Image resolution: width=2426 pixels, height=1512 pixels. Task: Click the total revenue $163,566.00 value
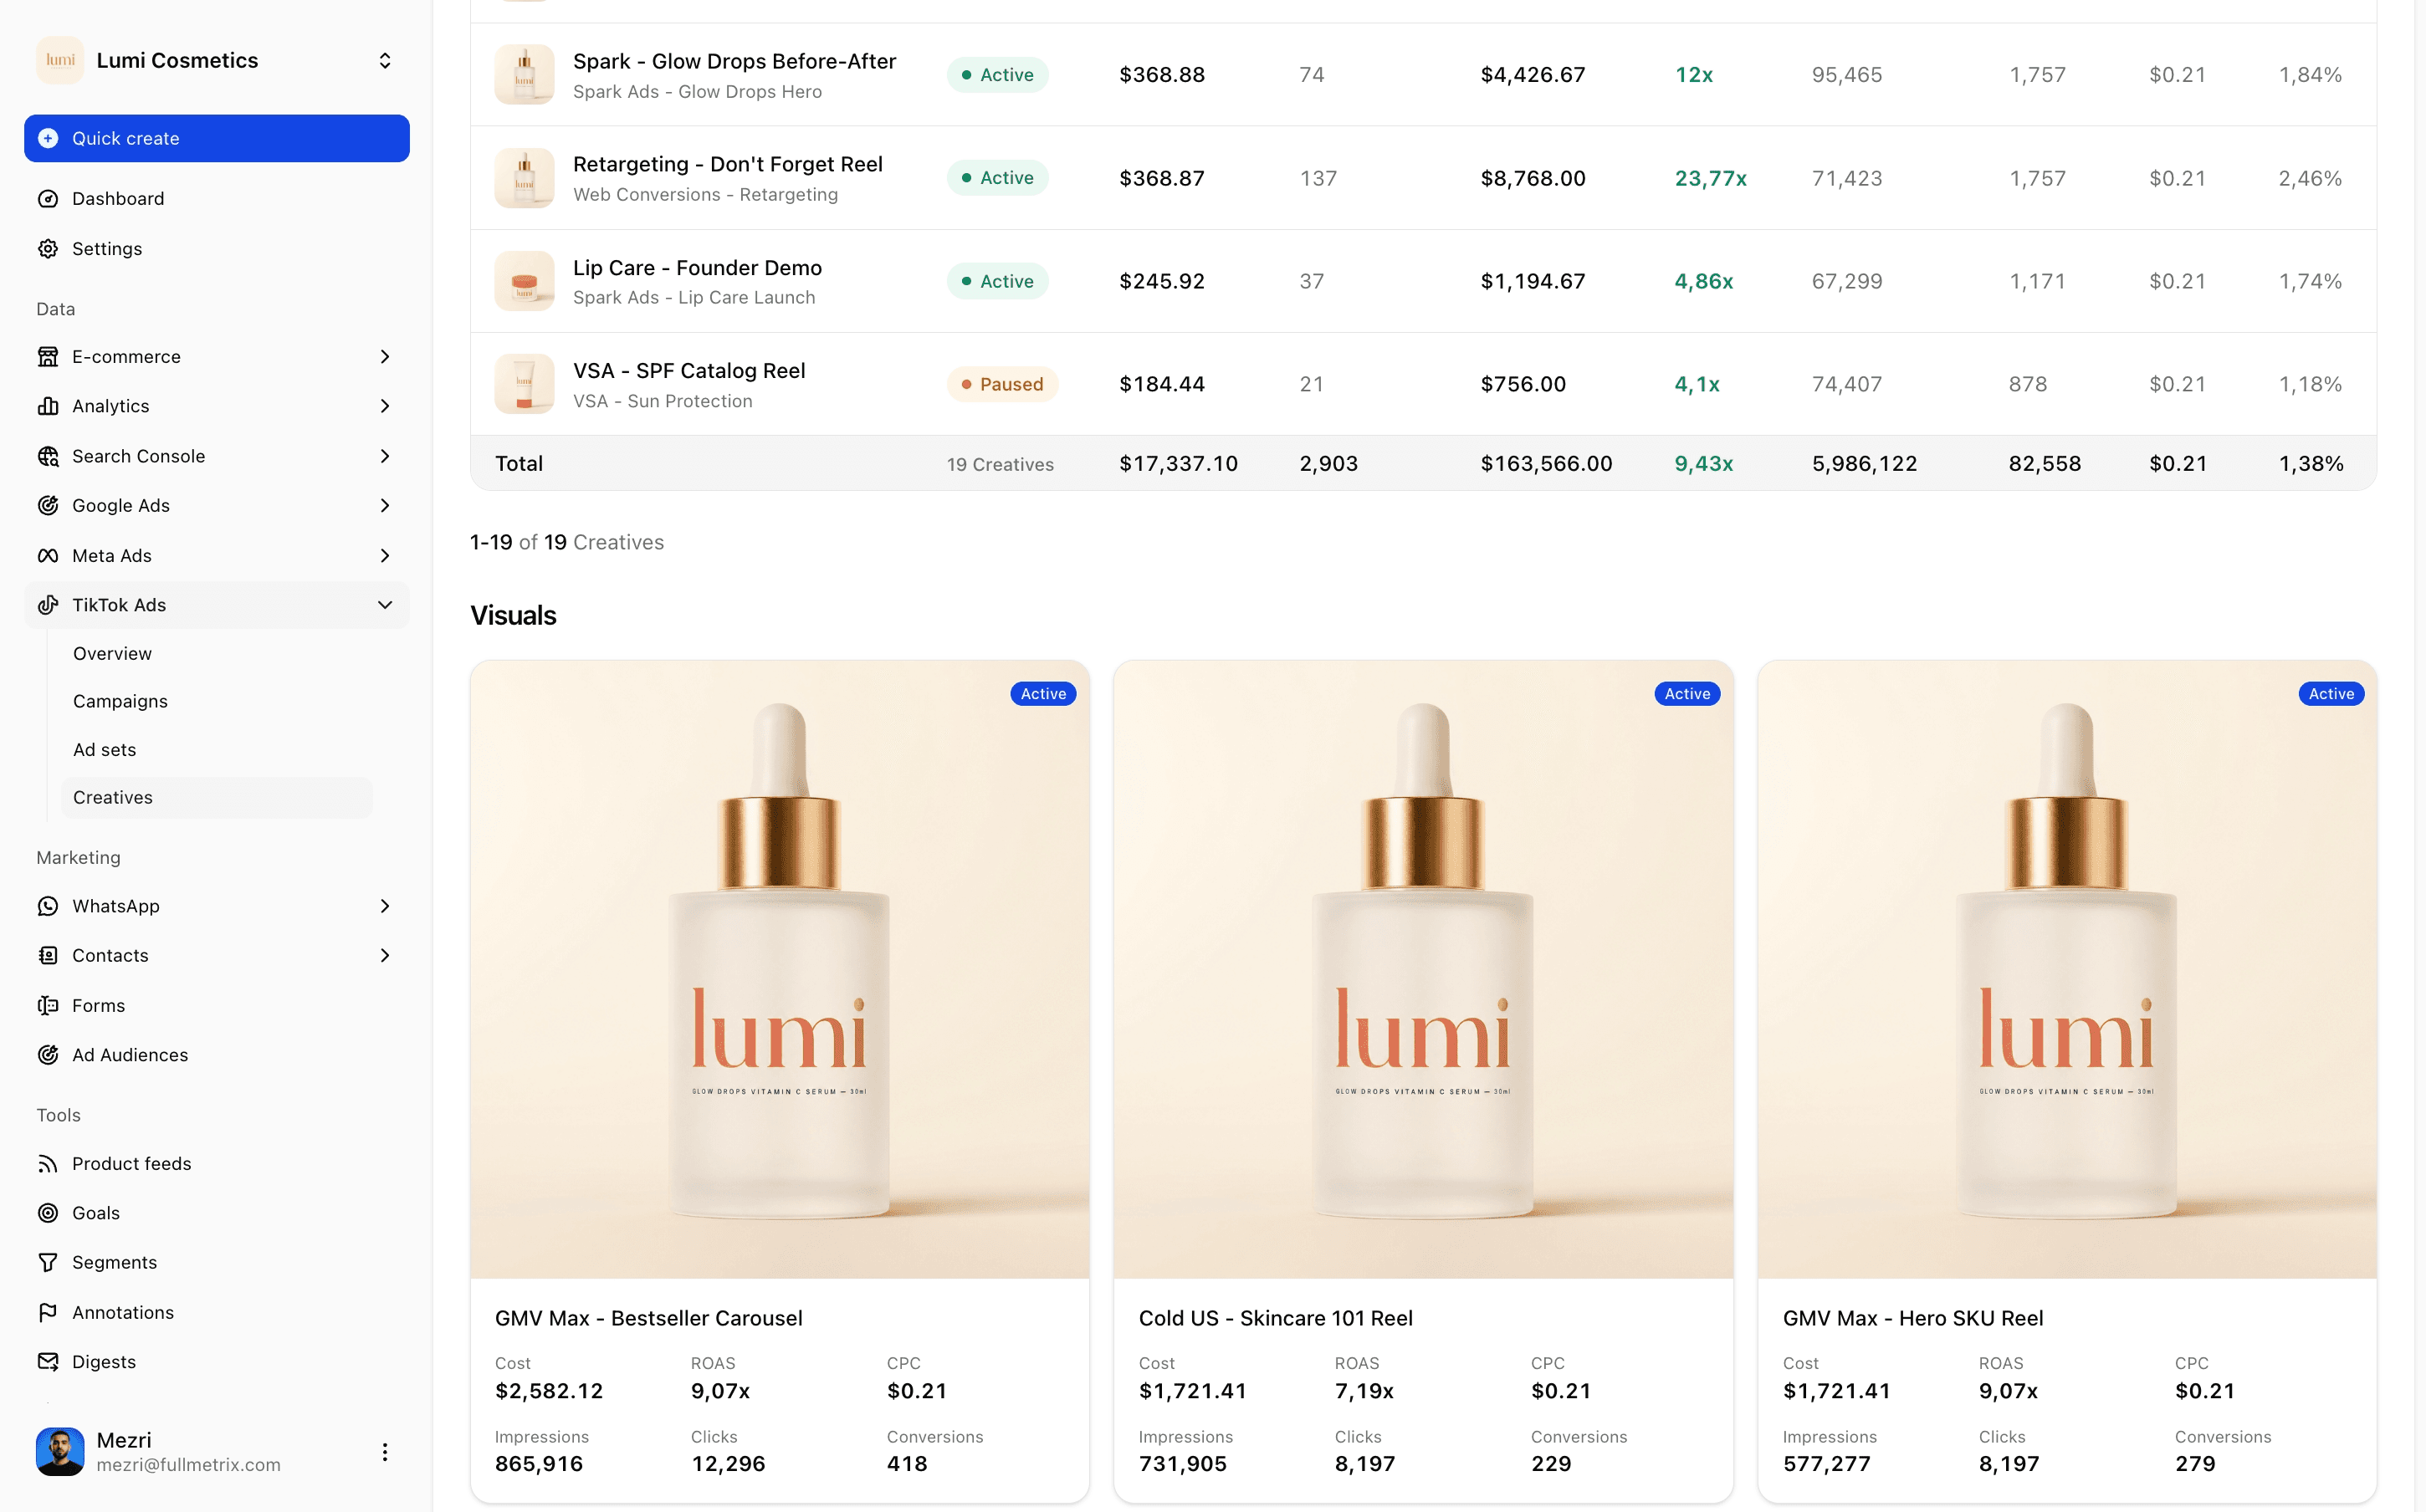1546,464
